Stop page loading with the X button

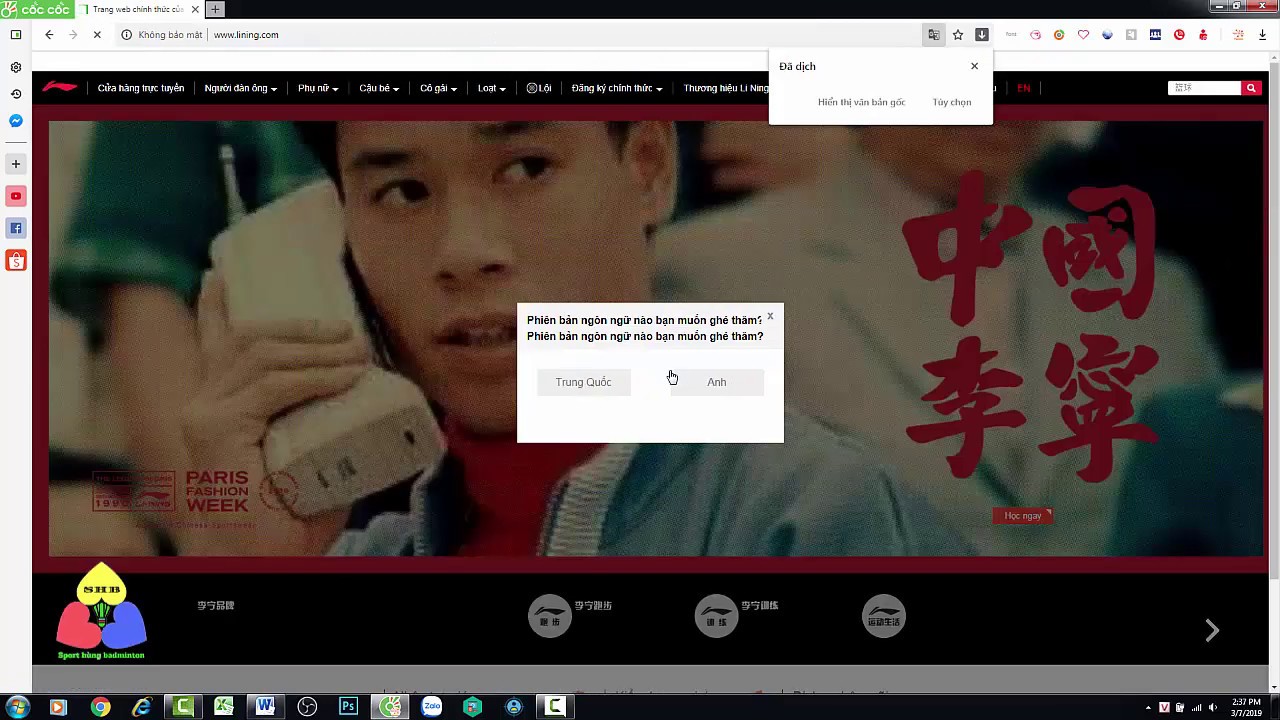(97, 34)
